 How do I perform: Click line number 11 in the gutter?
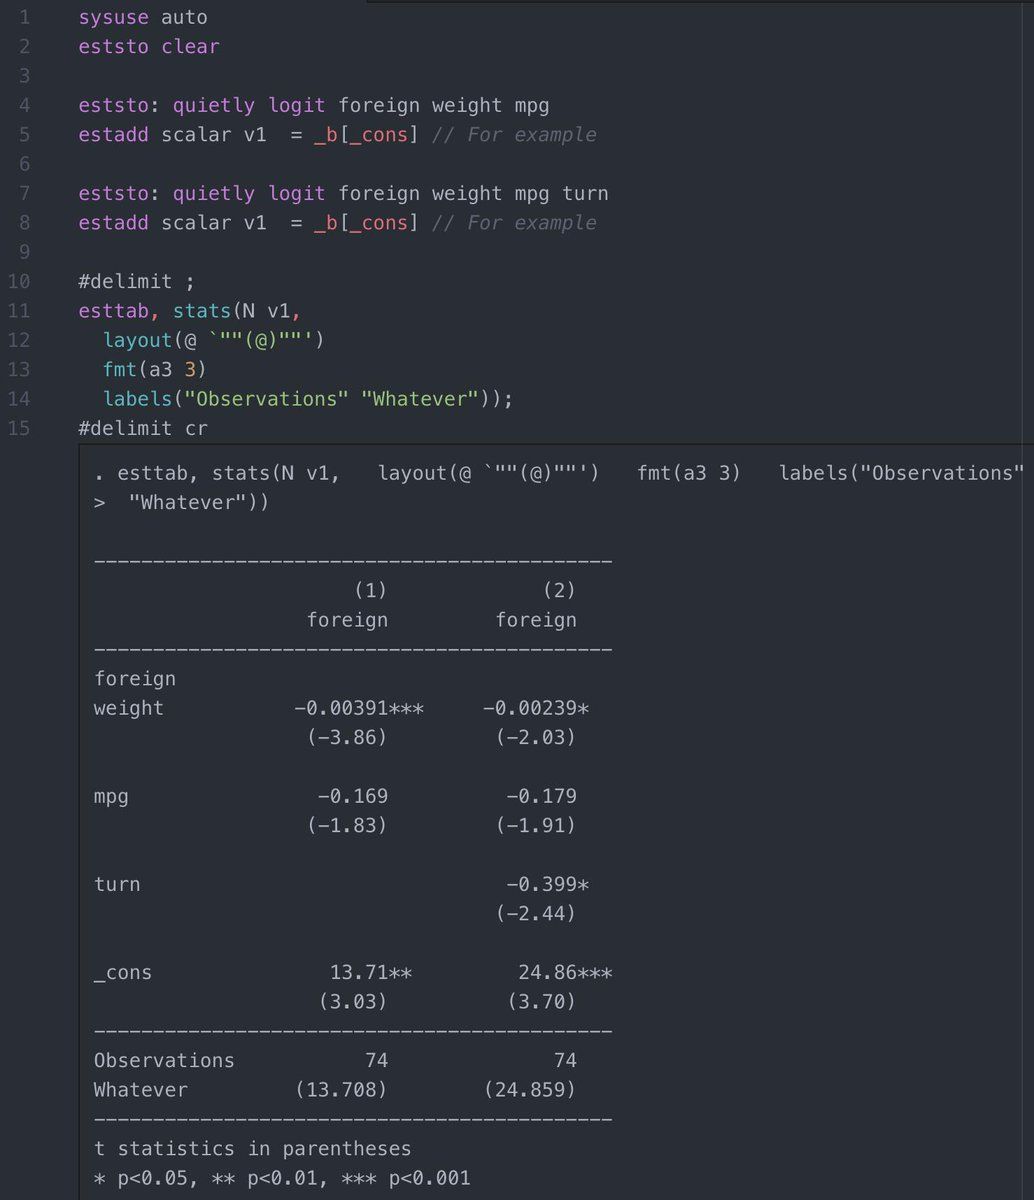[19, 311]
